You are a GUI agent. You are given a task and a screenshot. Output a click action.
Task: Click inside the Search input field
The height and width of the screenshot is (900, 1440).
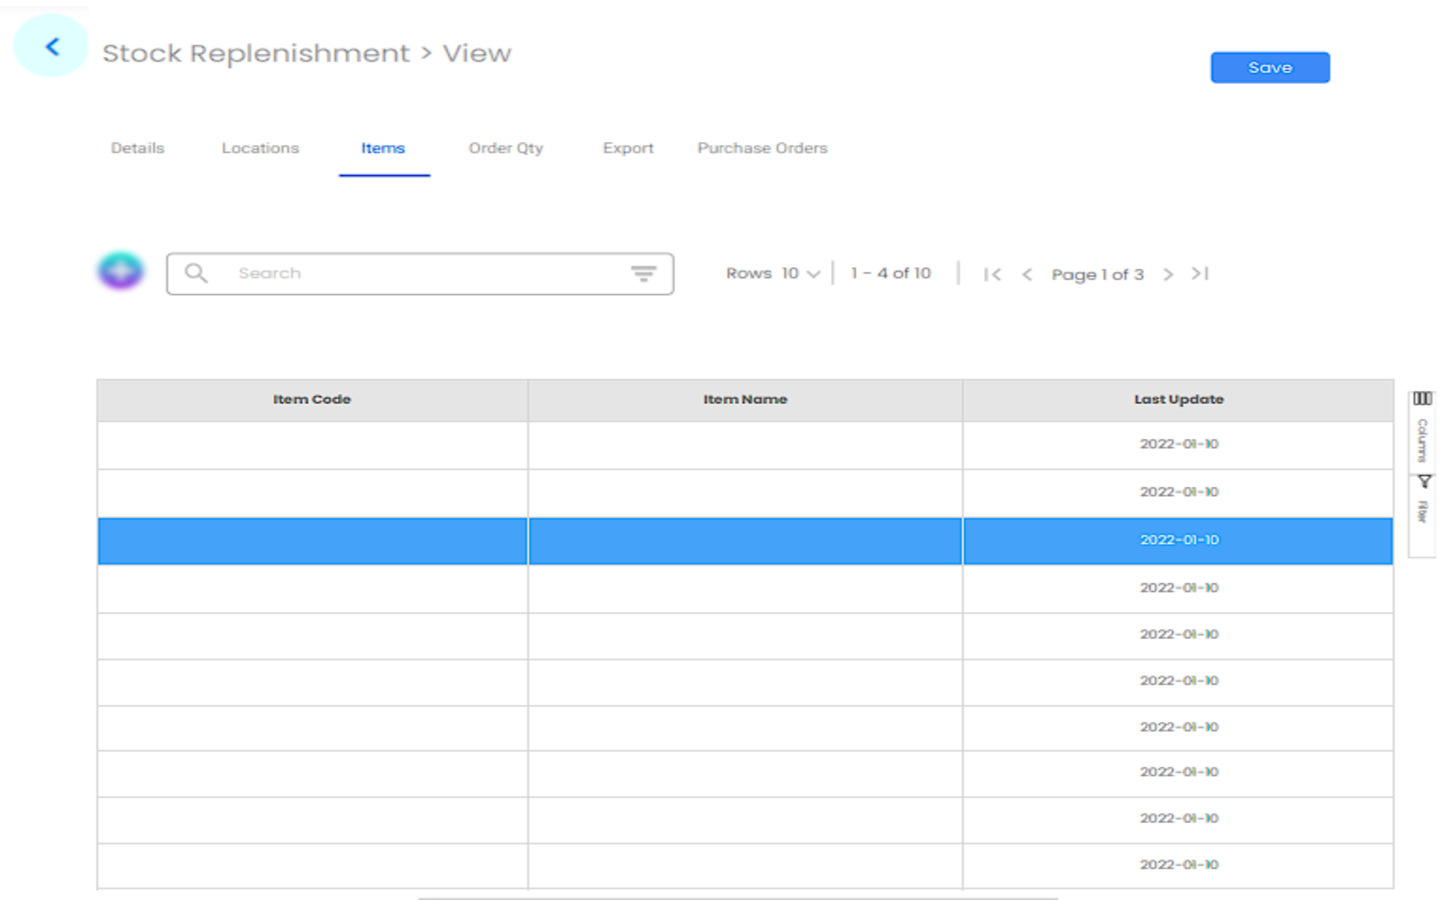click(420, 273)
